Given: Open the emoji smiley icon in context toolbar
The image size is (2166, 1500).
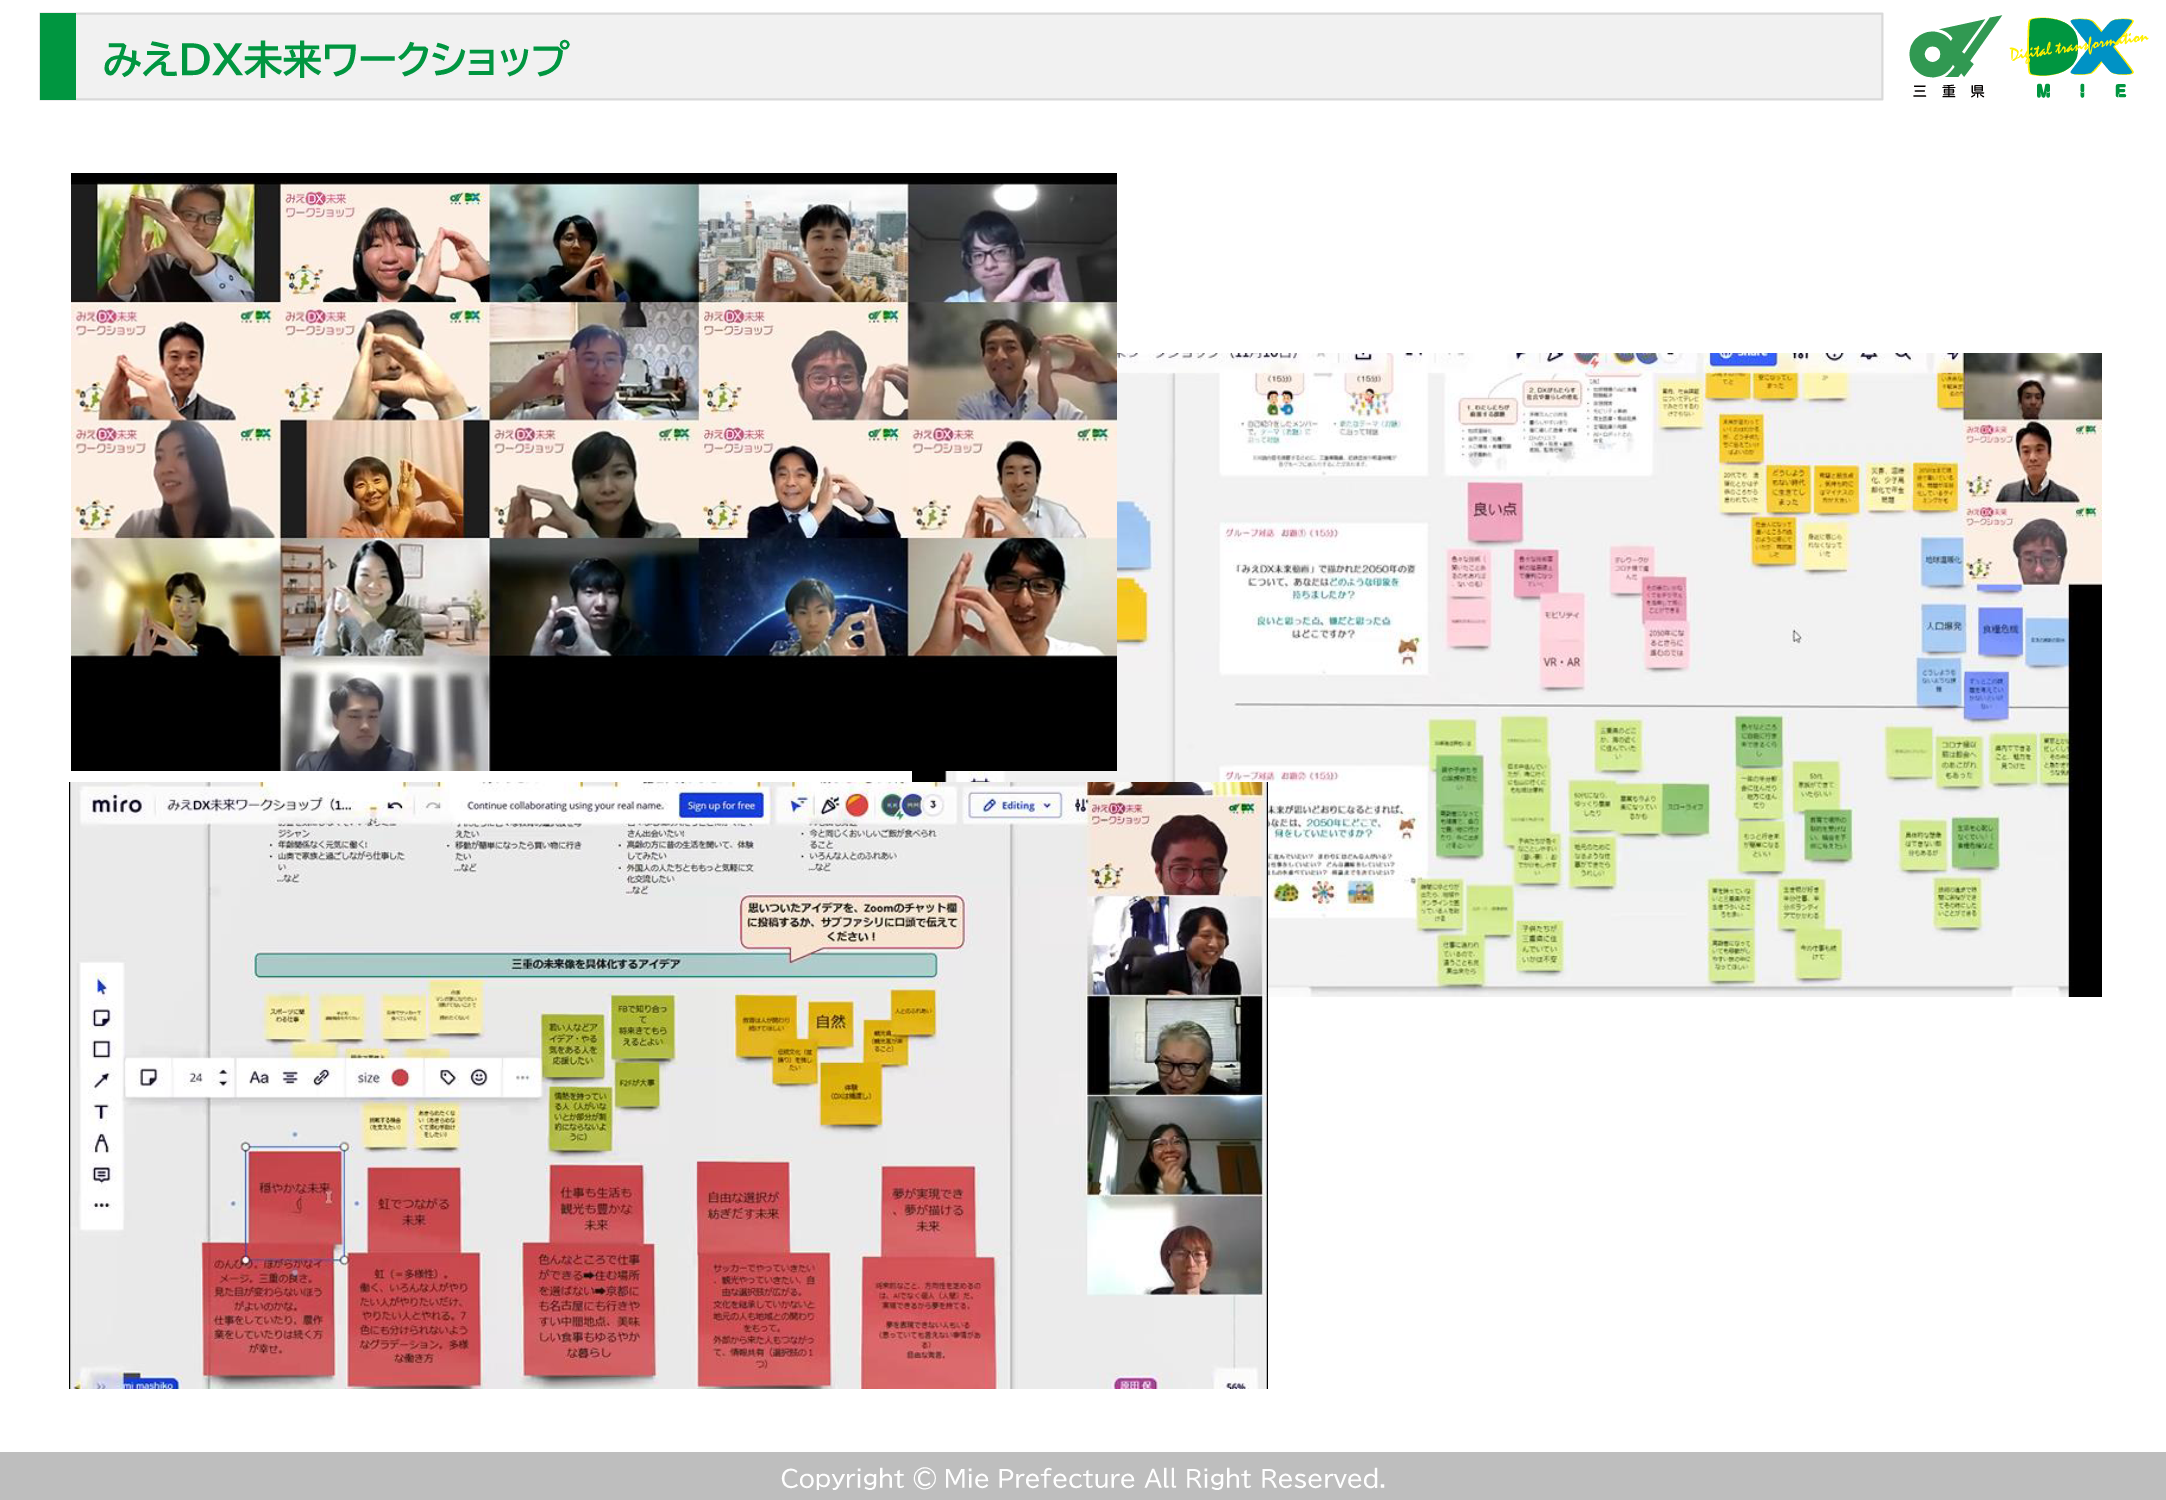Looking at the screenshot, I should (479, 1077).
